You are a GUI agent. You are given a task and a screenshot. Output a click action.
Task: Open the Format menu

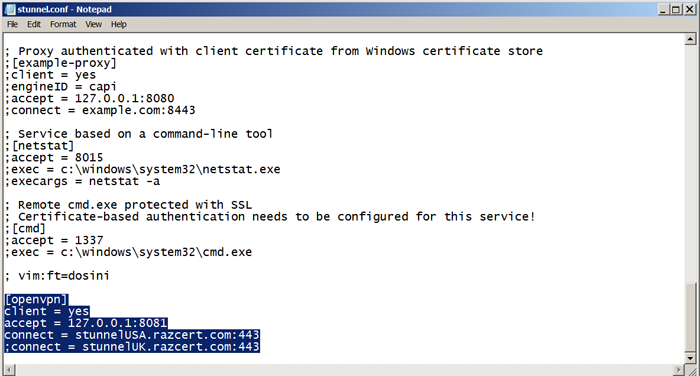point(63,24)
